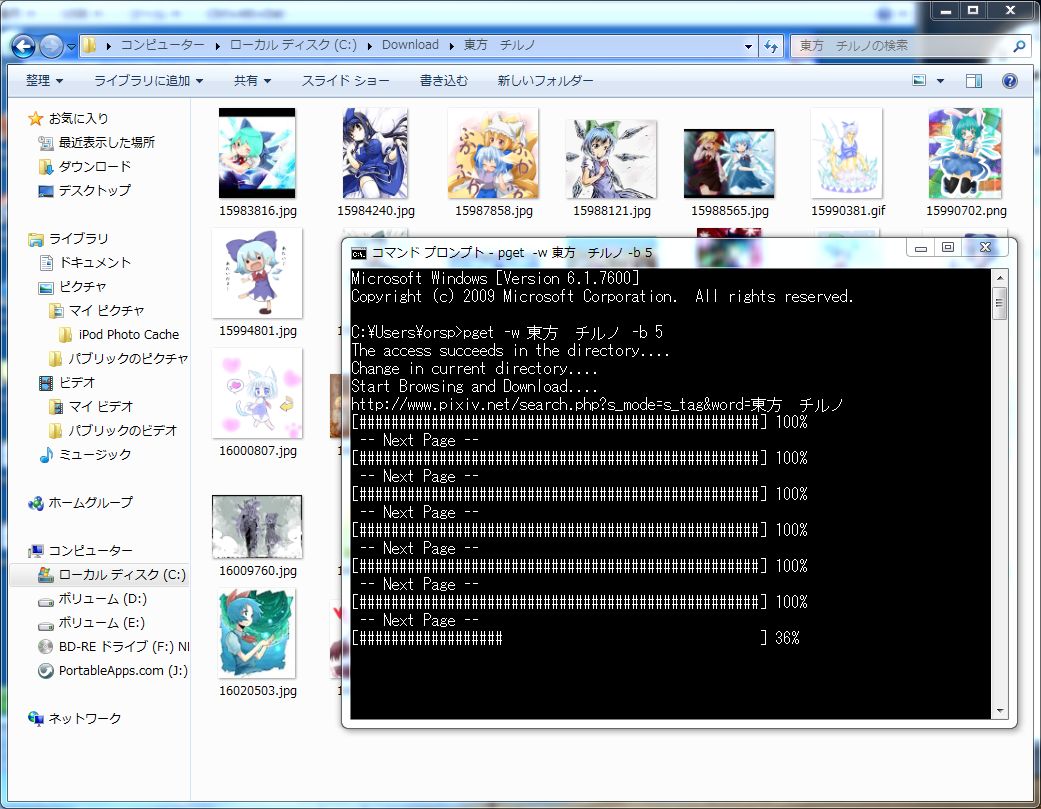Open the view options dropdown arrow

click(x=940, y=81)
